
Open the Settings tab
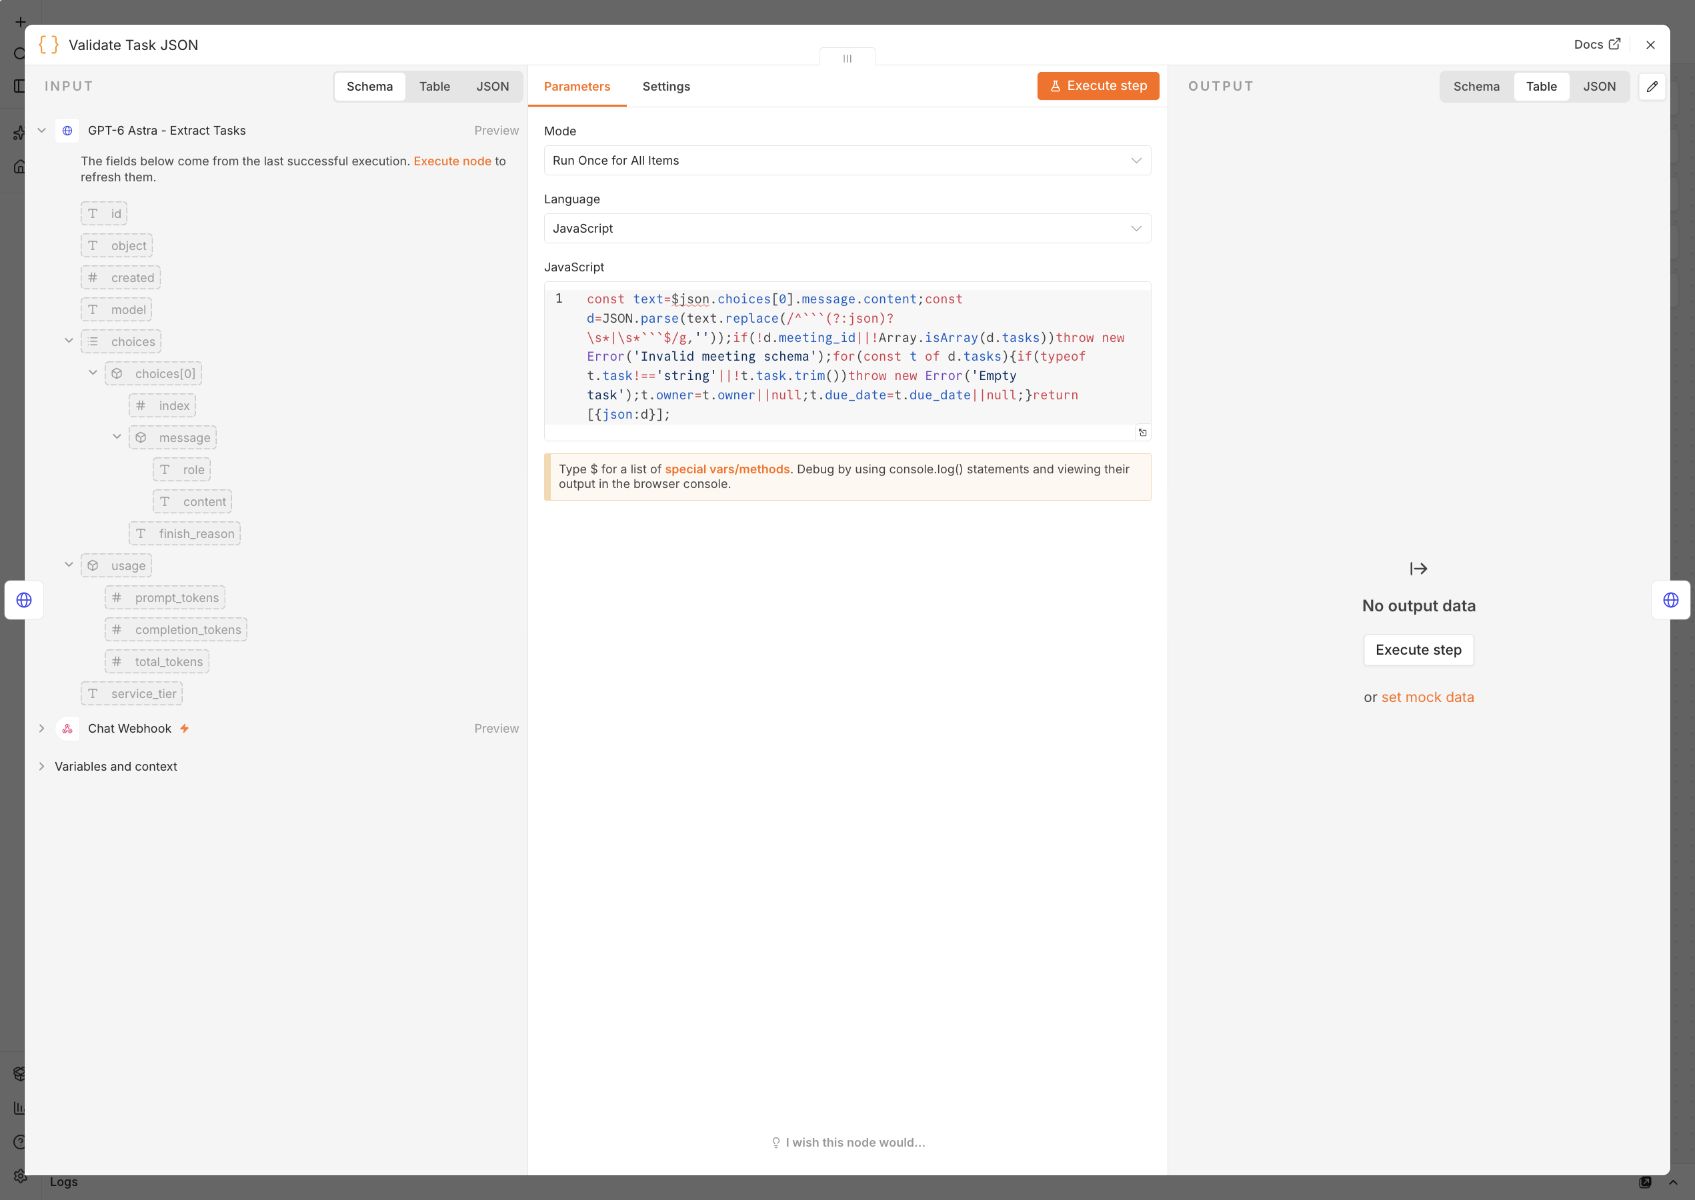[666, 87]
